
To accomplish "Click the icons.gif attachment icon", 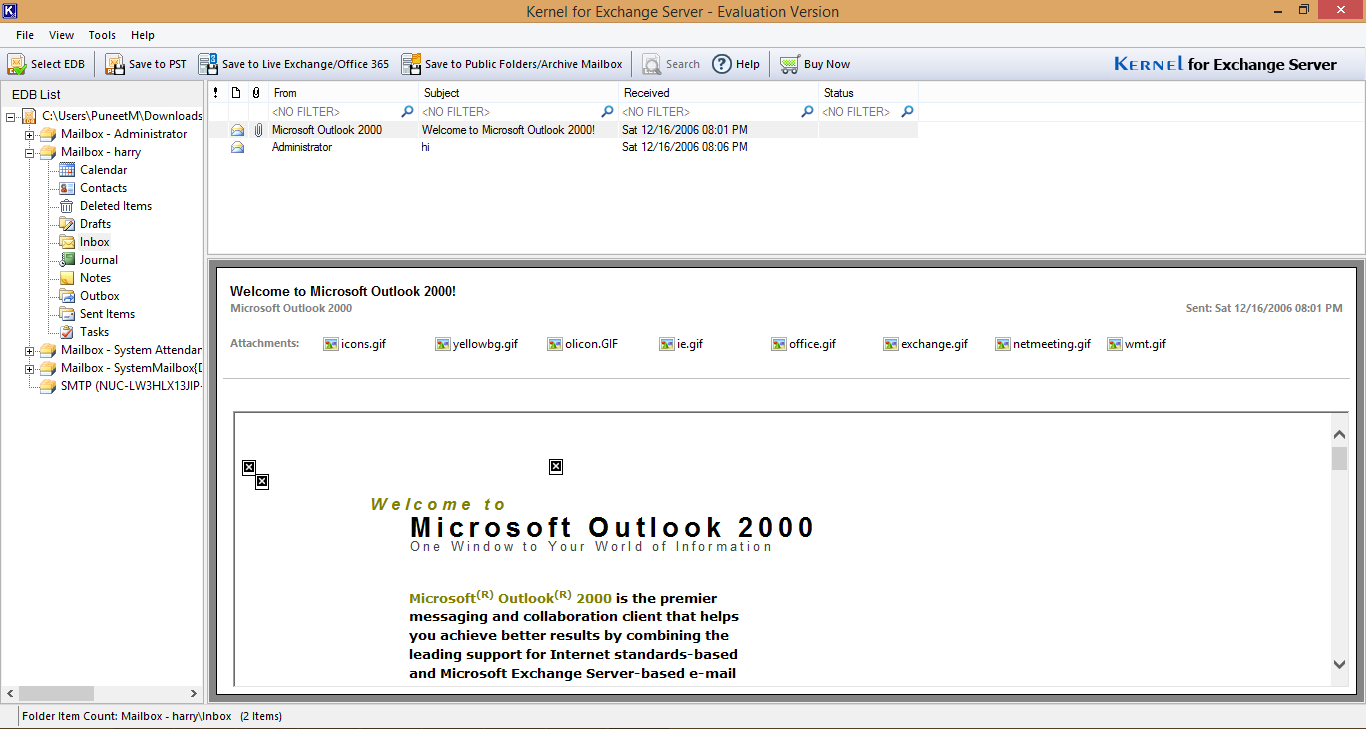I will (331, 344).
